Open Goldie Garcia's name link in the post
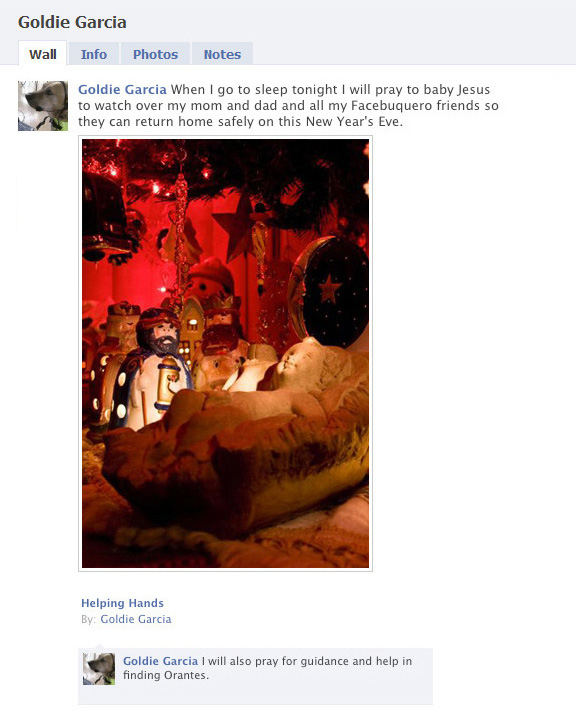The height and width of the screenshot is (725, 576). point(122,89)
